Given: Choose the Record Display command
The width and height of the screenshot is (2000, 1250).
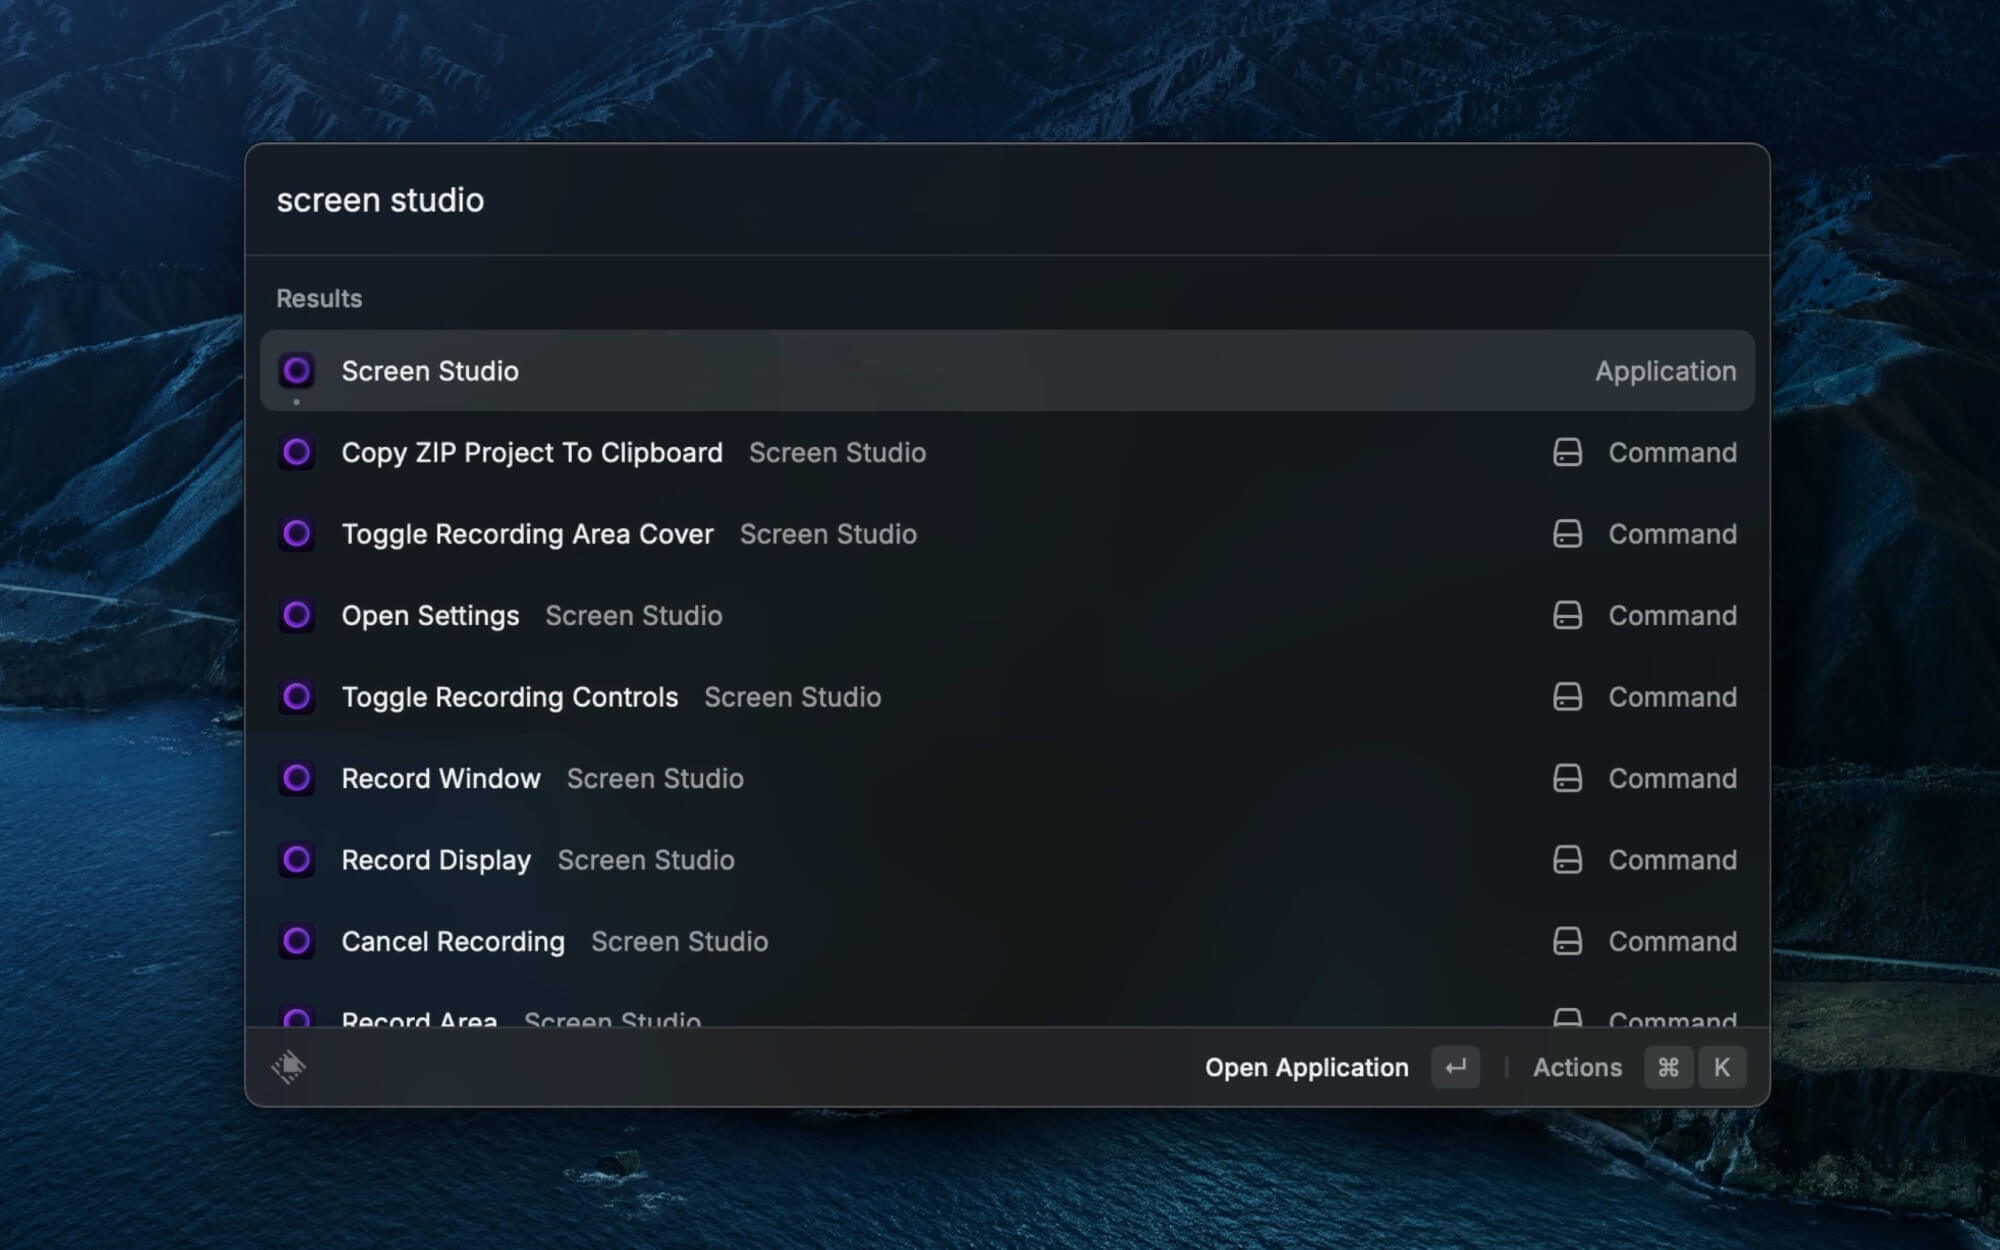Looking at the screenshot, I should 1007,860.
